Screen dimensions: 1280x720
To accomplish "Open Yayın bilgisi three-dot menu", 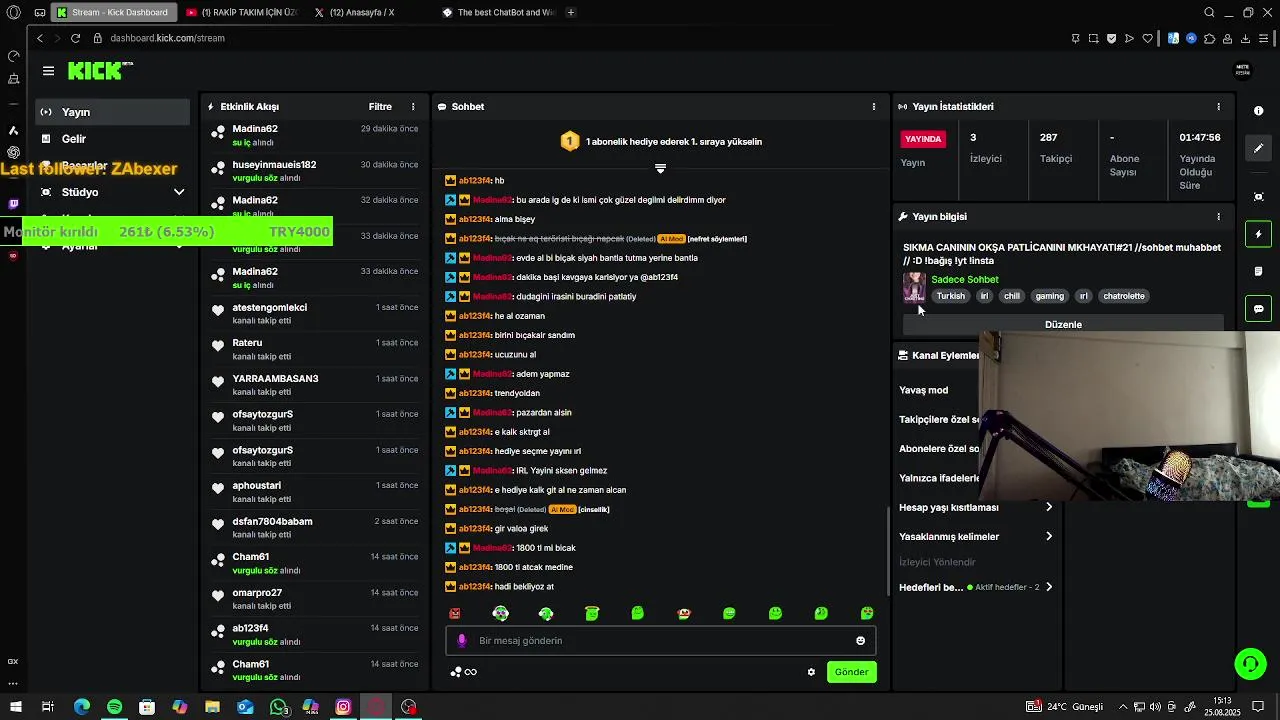I will pos(1218,216).
